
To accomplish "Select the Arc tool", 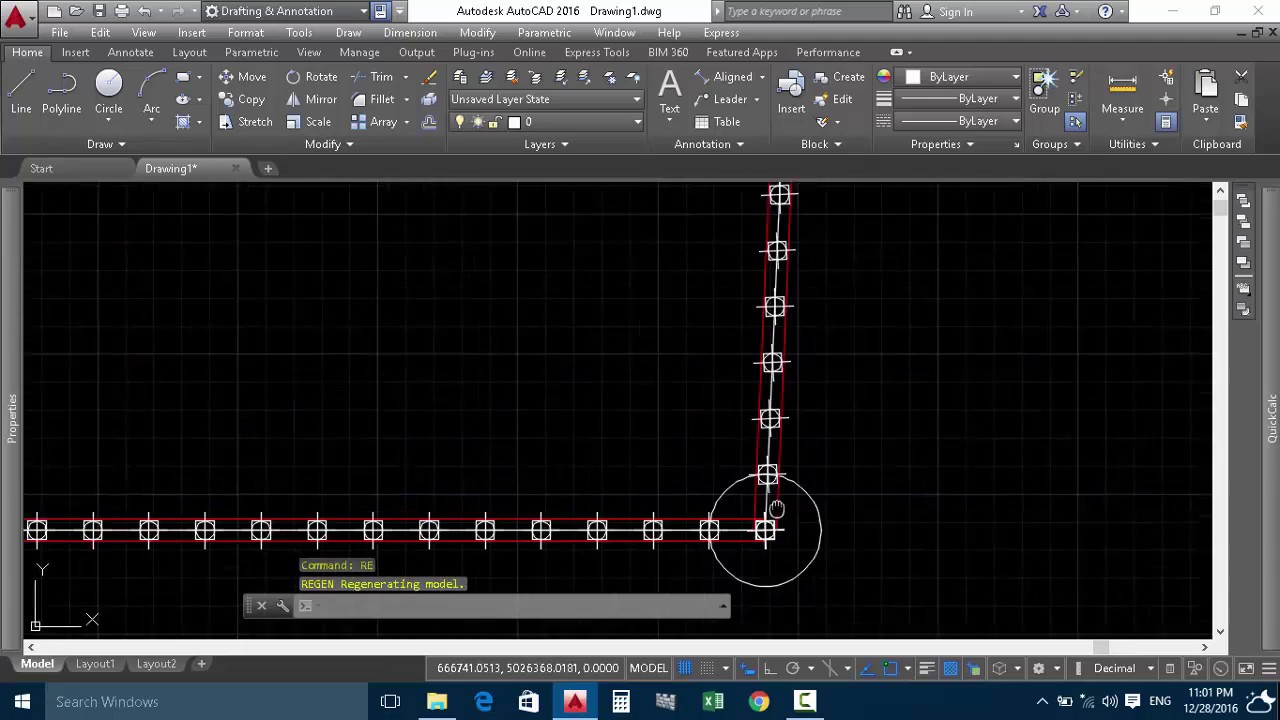I will (x=151, y=93).
